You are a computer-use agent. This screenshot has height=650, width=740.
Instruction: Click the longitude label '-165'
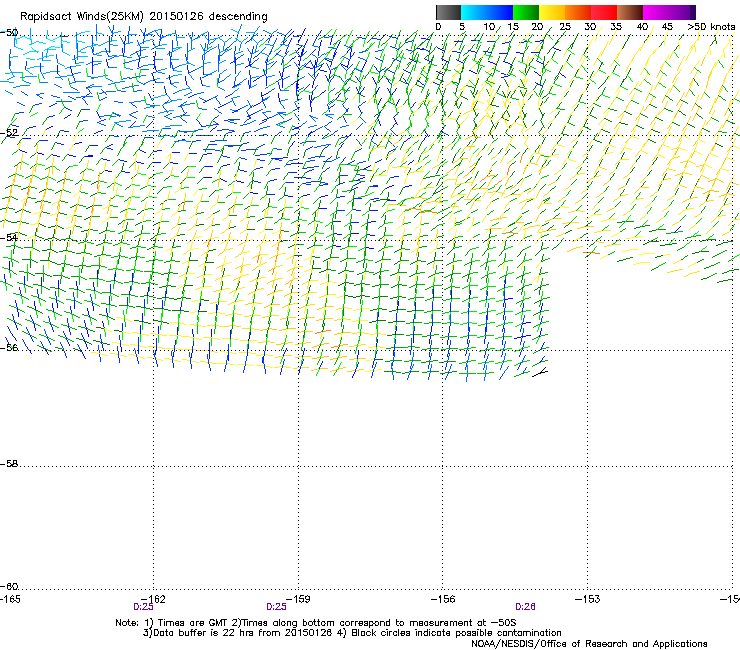[x=10, y=599]
